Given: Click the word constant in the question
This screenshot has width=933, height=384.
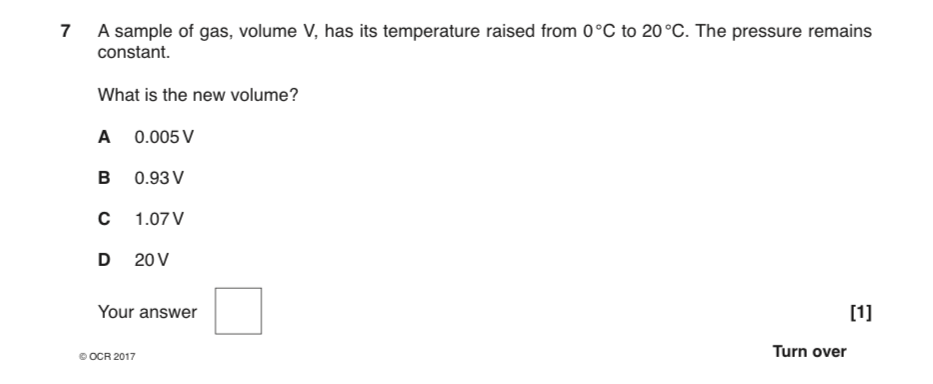Looking at the screenshot, I should coord(132,52).
